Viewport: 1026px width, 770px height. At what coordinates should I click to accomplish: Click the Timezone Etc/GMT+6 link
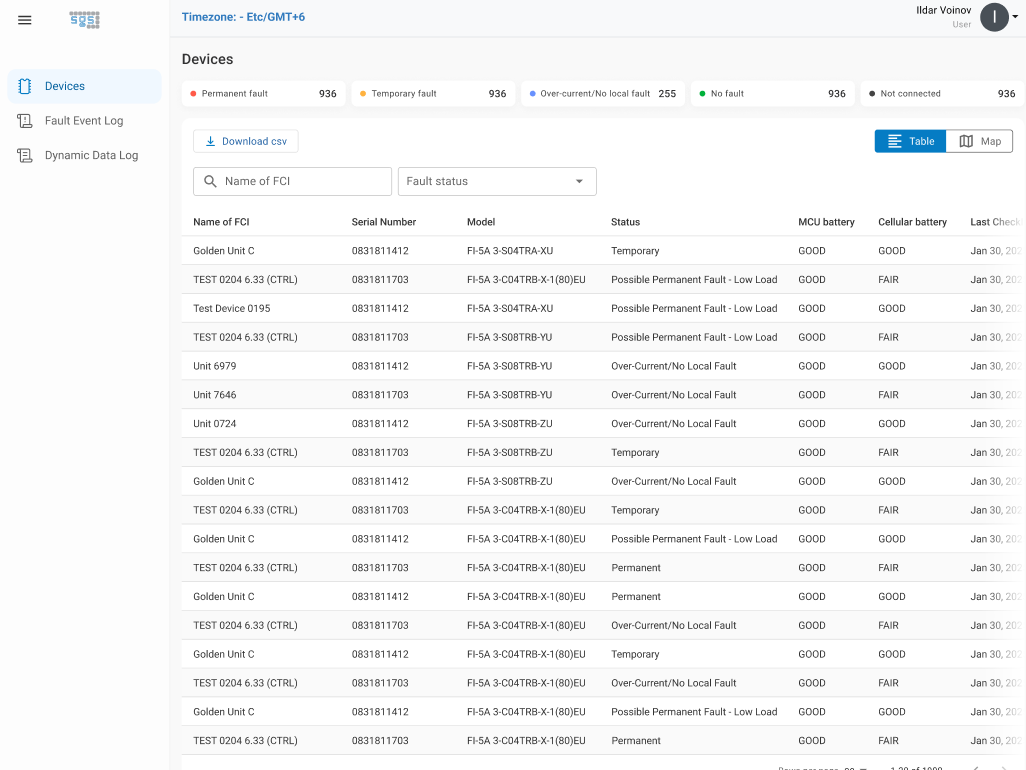coord(243,17)
